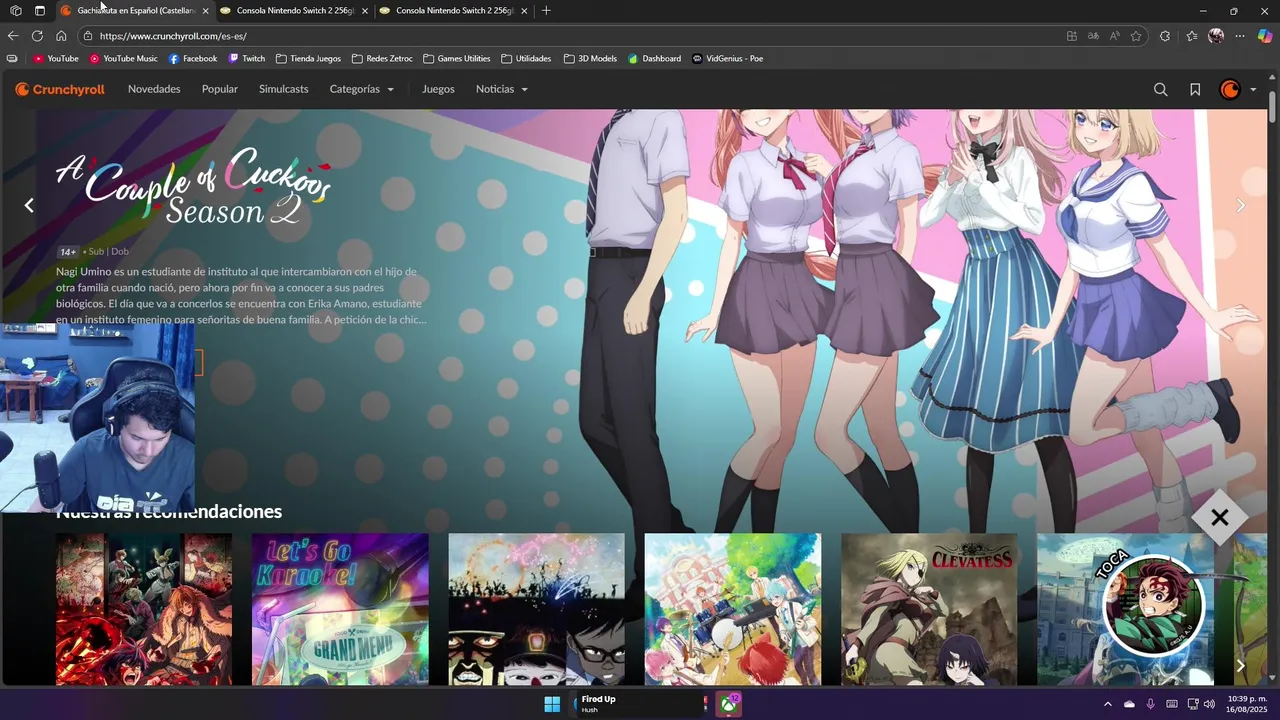Image resolution: width=1280 pixels, height=720 pixels.
Task: Open Edge Settings and more menu
Action: (1240, 36)
